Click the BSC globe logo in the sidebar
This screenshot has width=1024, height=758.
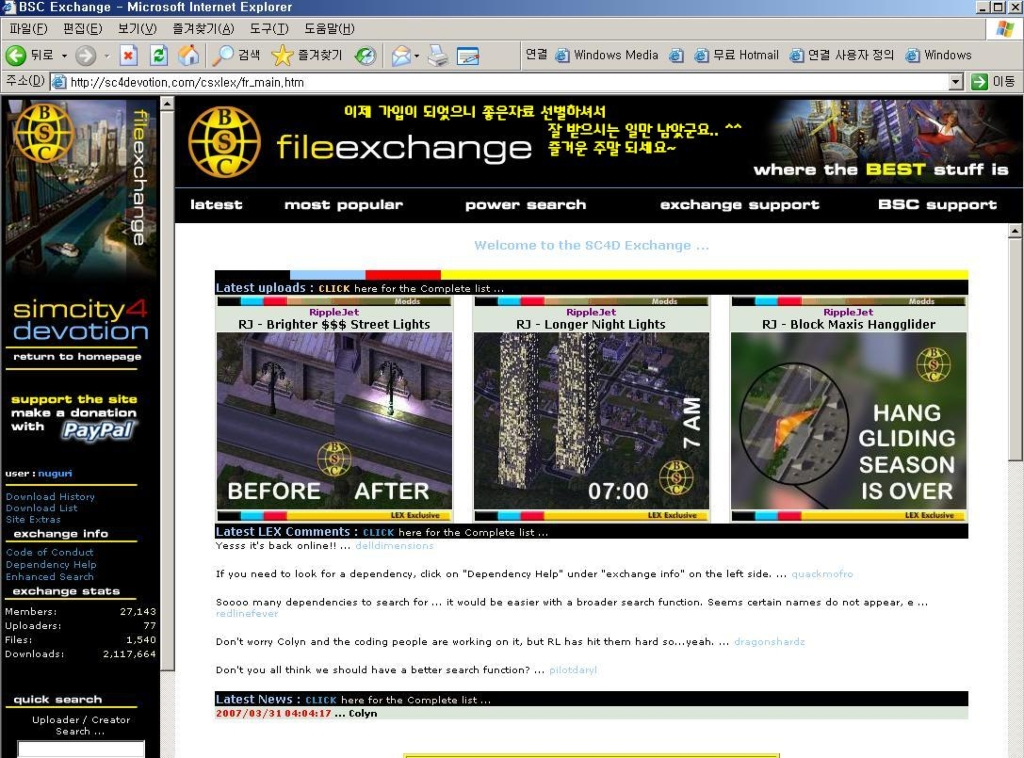[44, 133]
